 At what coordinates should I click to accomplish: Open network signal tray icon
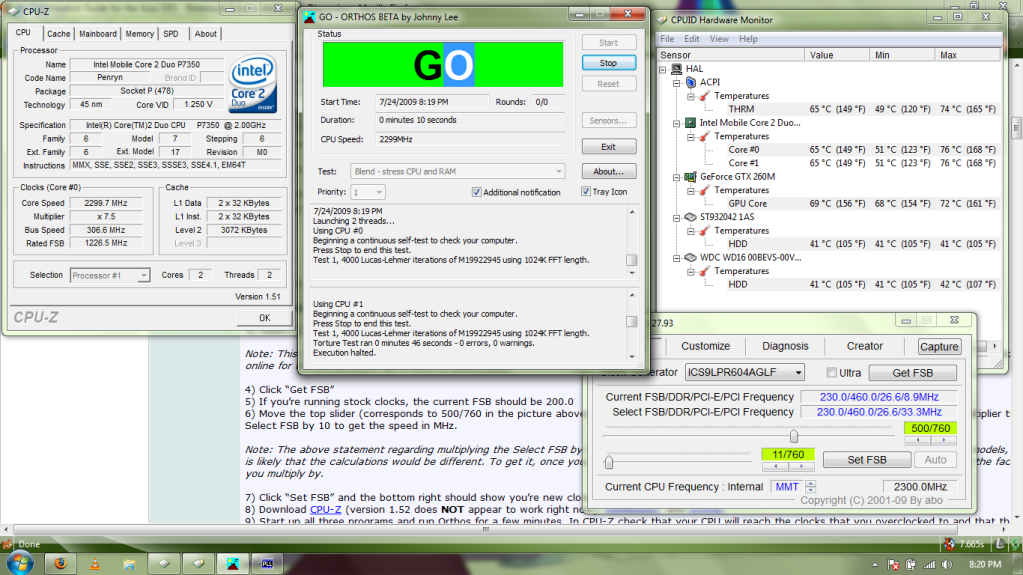click(x=929, y=565)
